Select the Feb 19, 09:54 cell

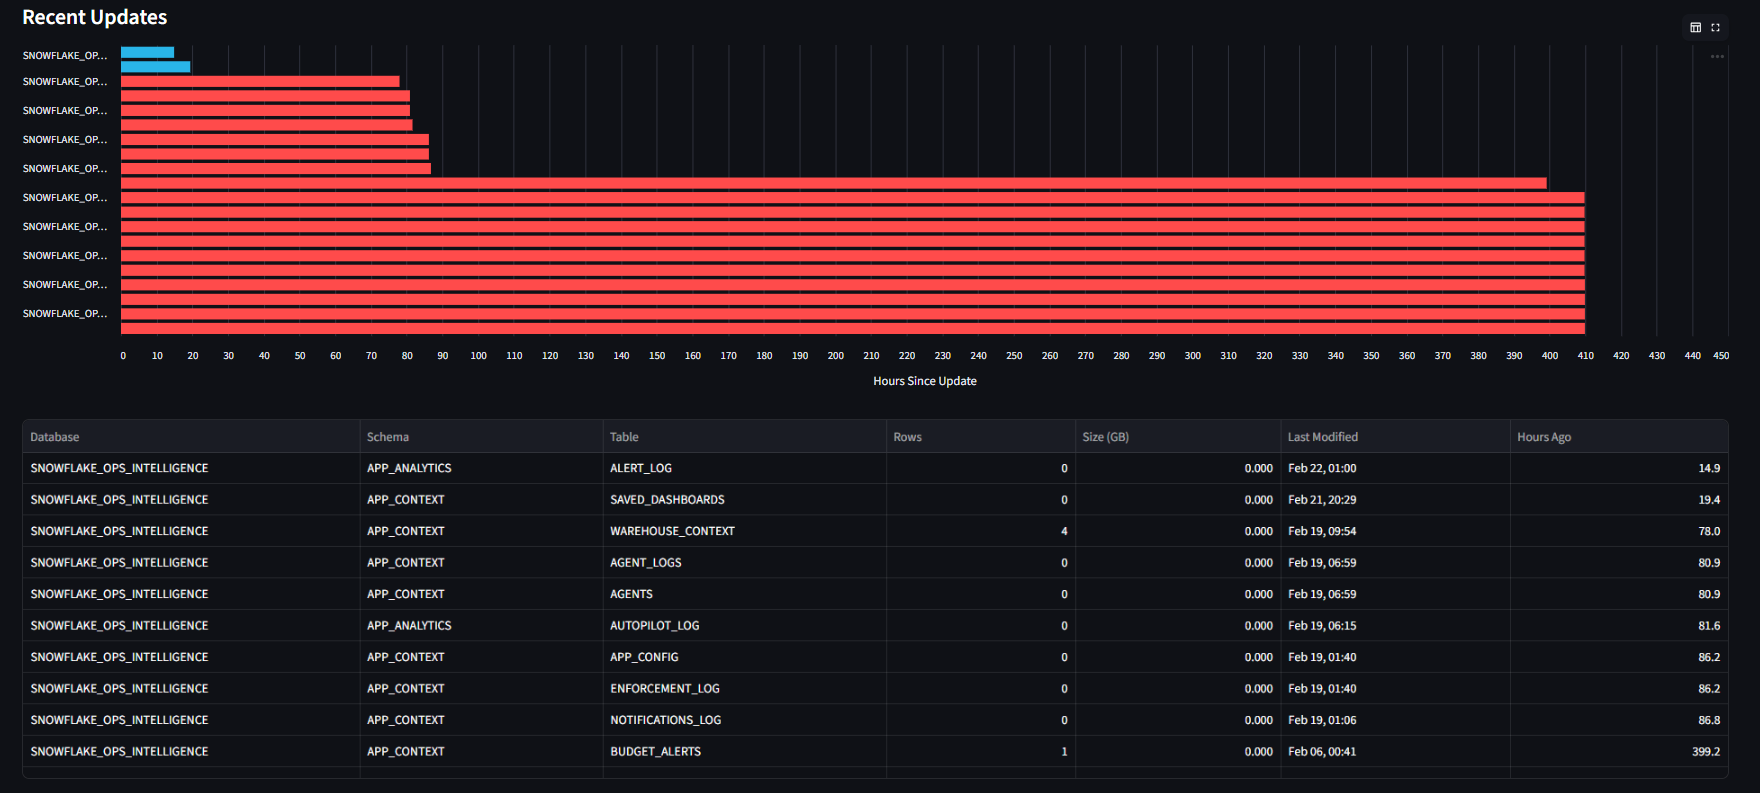[x=1395, y=531]
